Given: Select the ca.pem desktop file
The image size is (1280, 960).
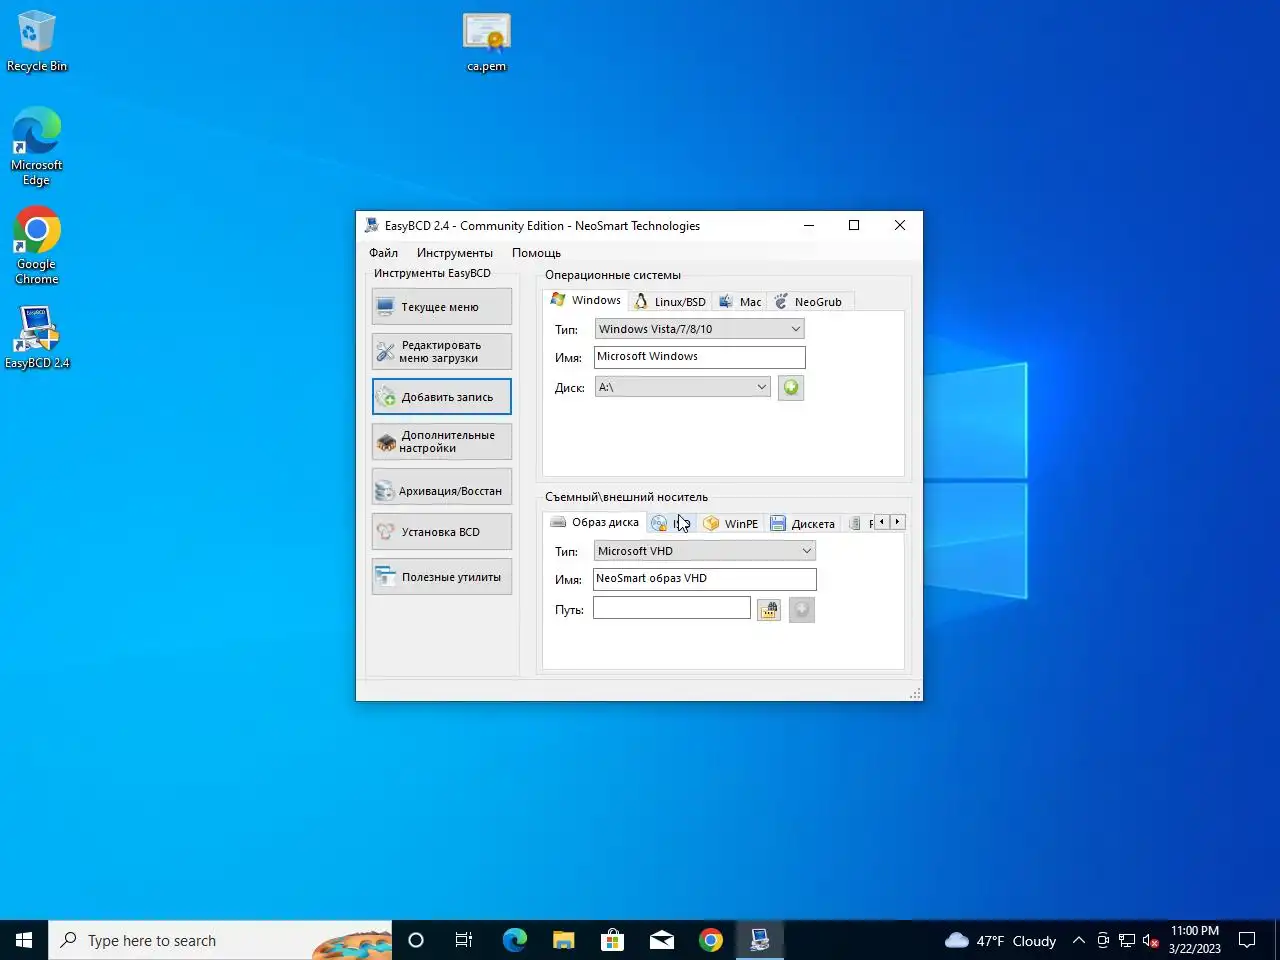Looking at the screenshot, I should 487,42.
